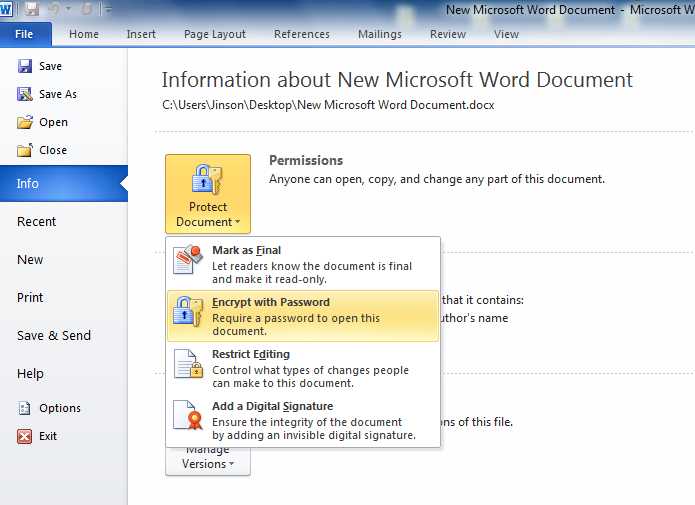Image resolution: width=695 pixels, height=505 pixels.
Task: Click the Close label in sidebar
Action: coord(53,150)
